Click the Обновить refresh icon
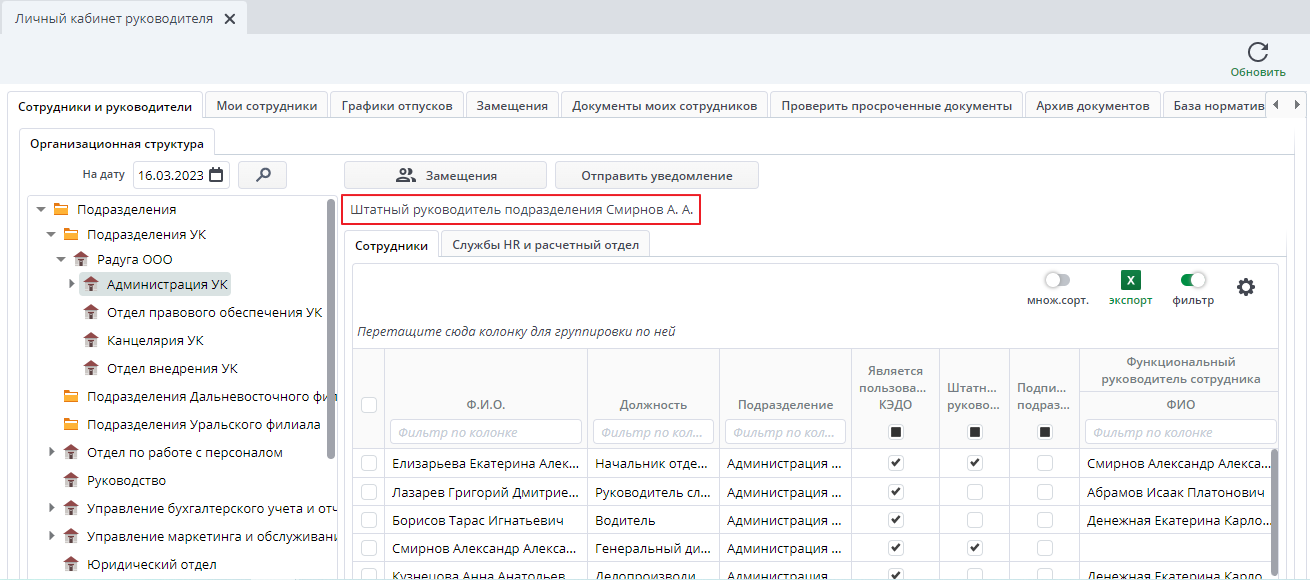 pyautogui.click(x=1258, y=52)
